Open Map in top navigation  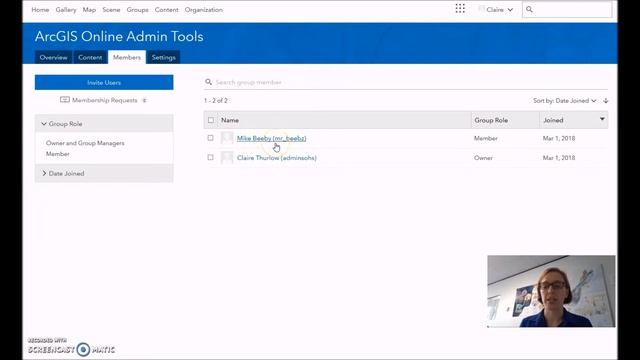89,9
